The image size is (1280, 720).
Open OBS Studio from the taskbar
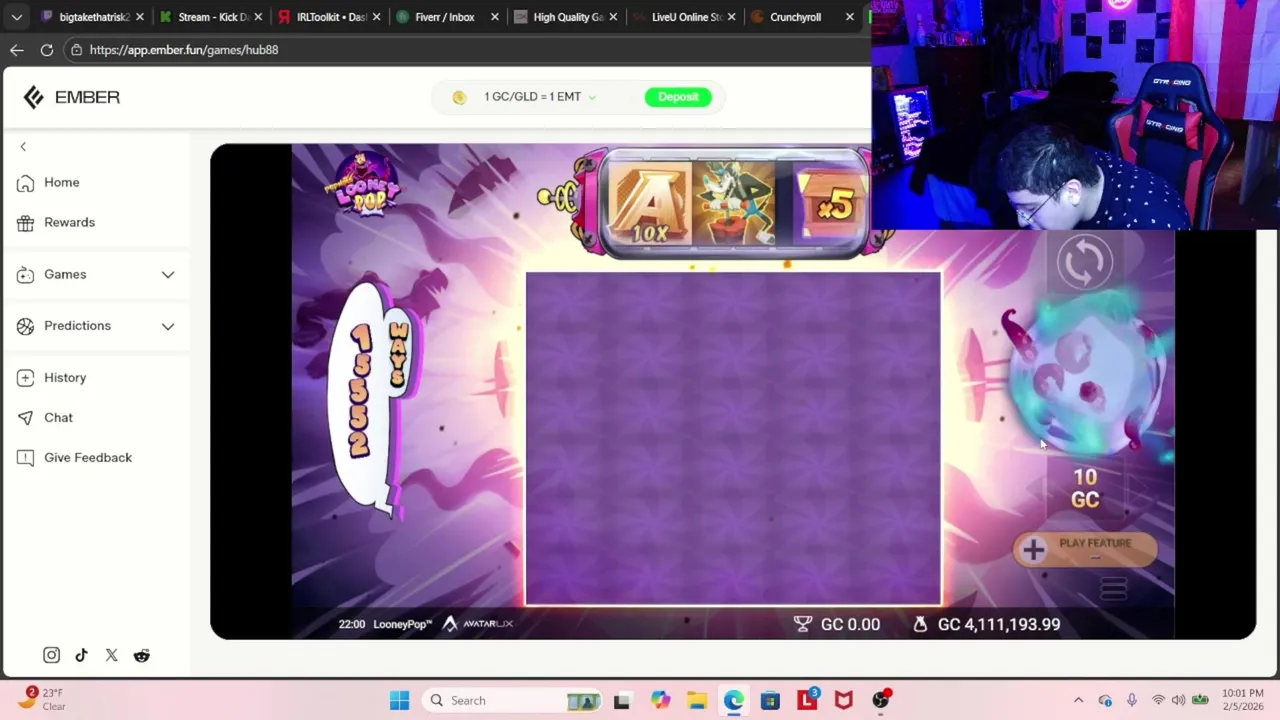pyautogui.click(x=881, y=700)
